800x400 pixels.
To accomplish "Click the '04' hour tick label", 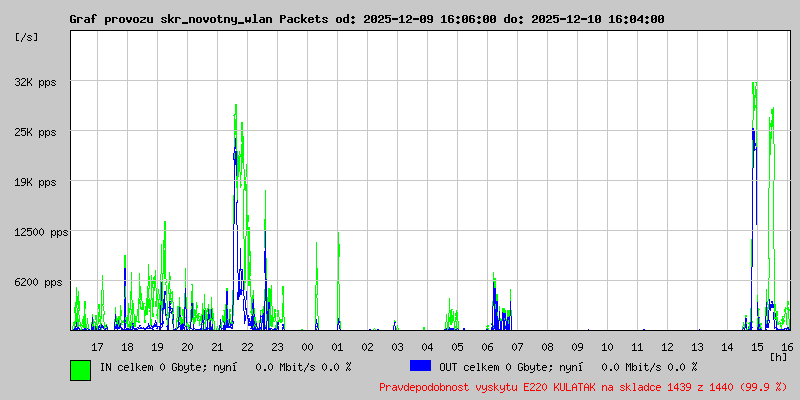I will pos(427,347).
